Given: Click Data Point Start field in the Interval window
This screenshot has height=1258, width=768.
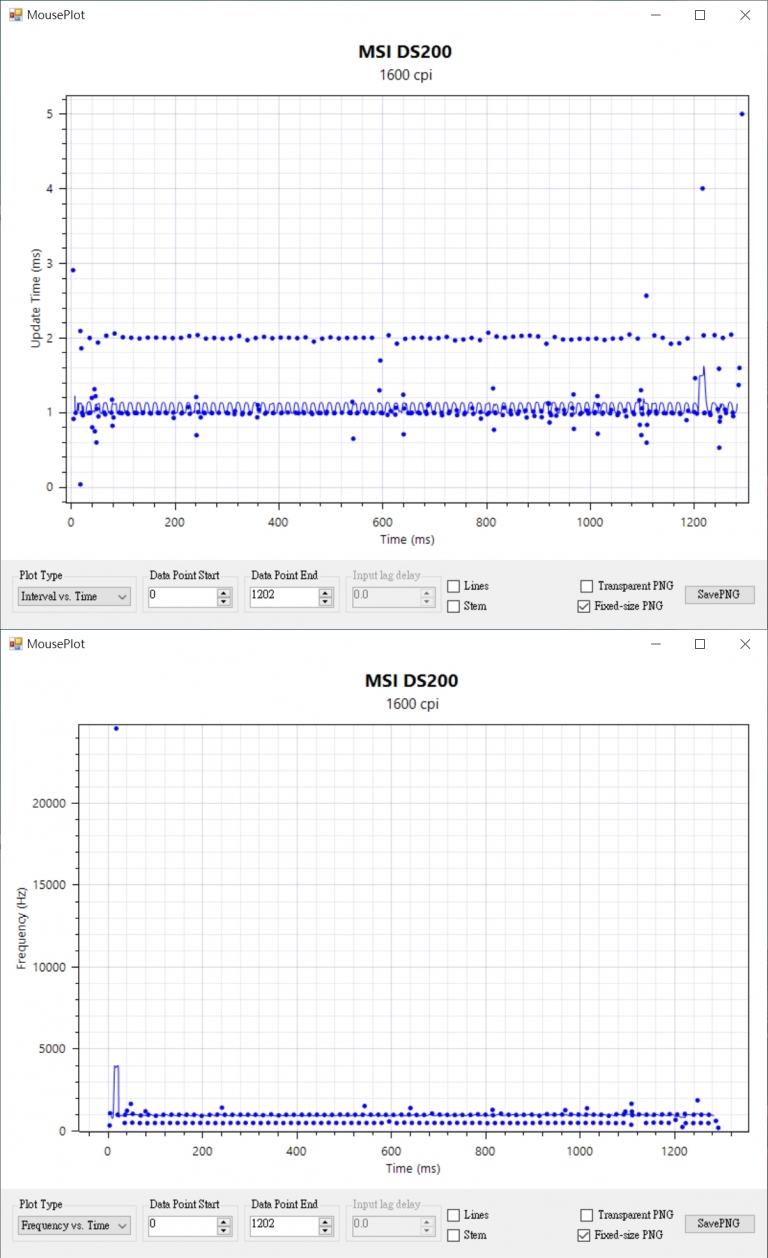Looking at the screenshot, I should coord(182,596).
